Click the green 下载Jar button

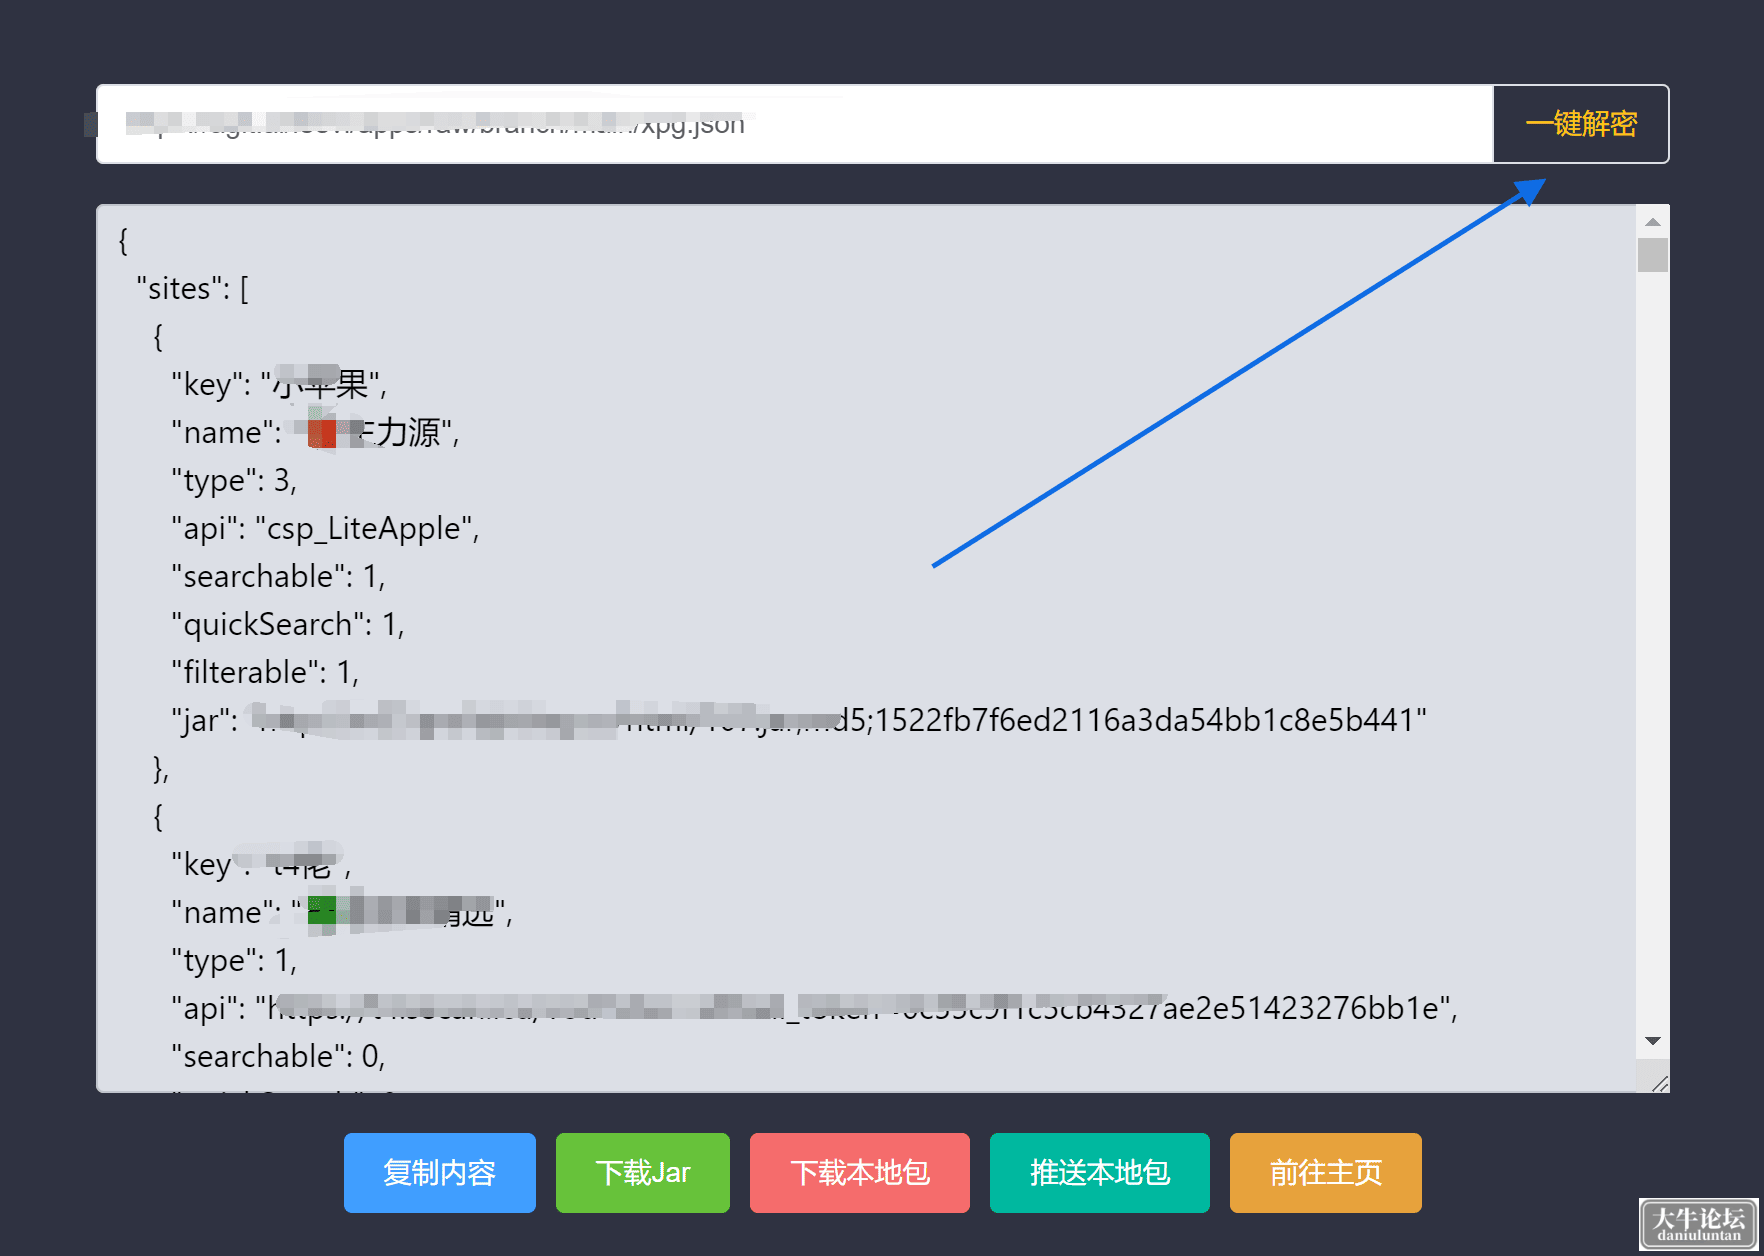643,1172
